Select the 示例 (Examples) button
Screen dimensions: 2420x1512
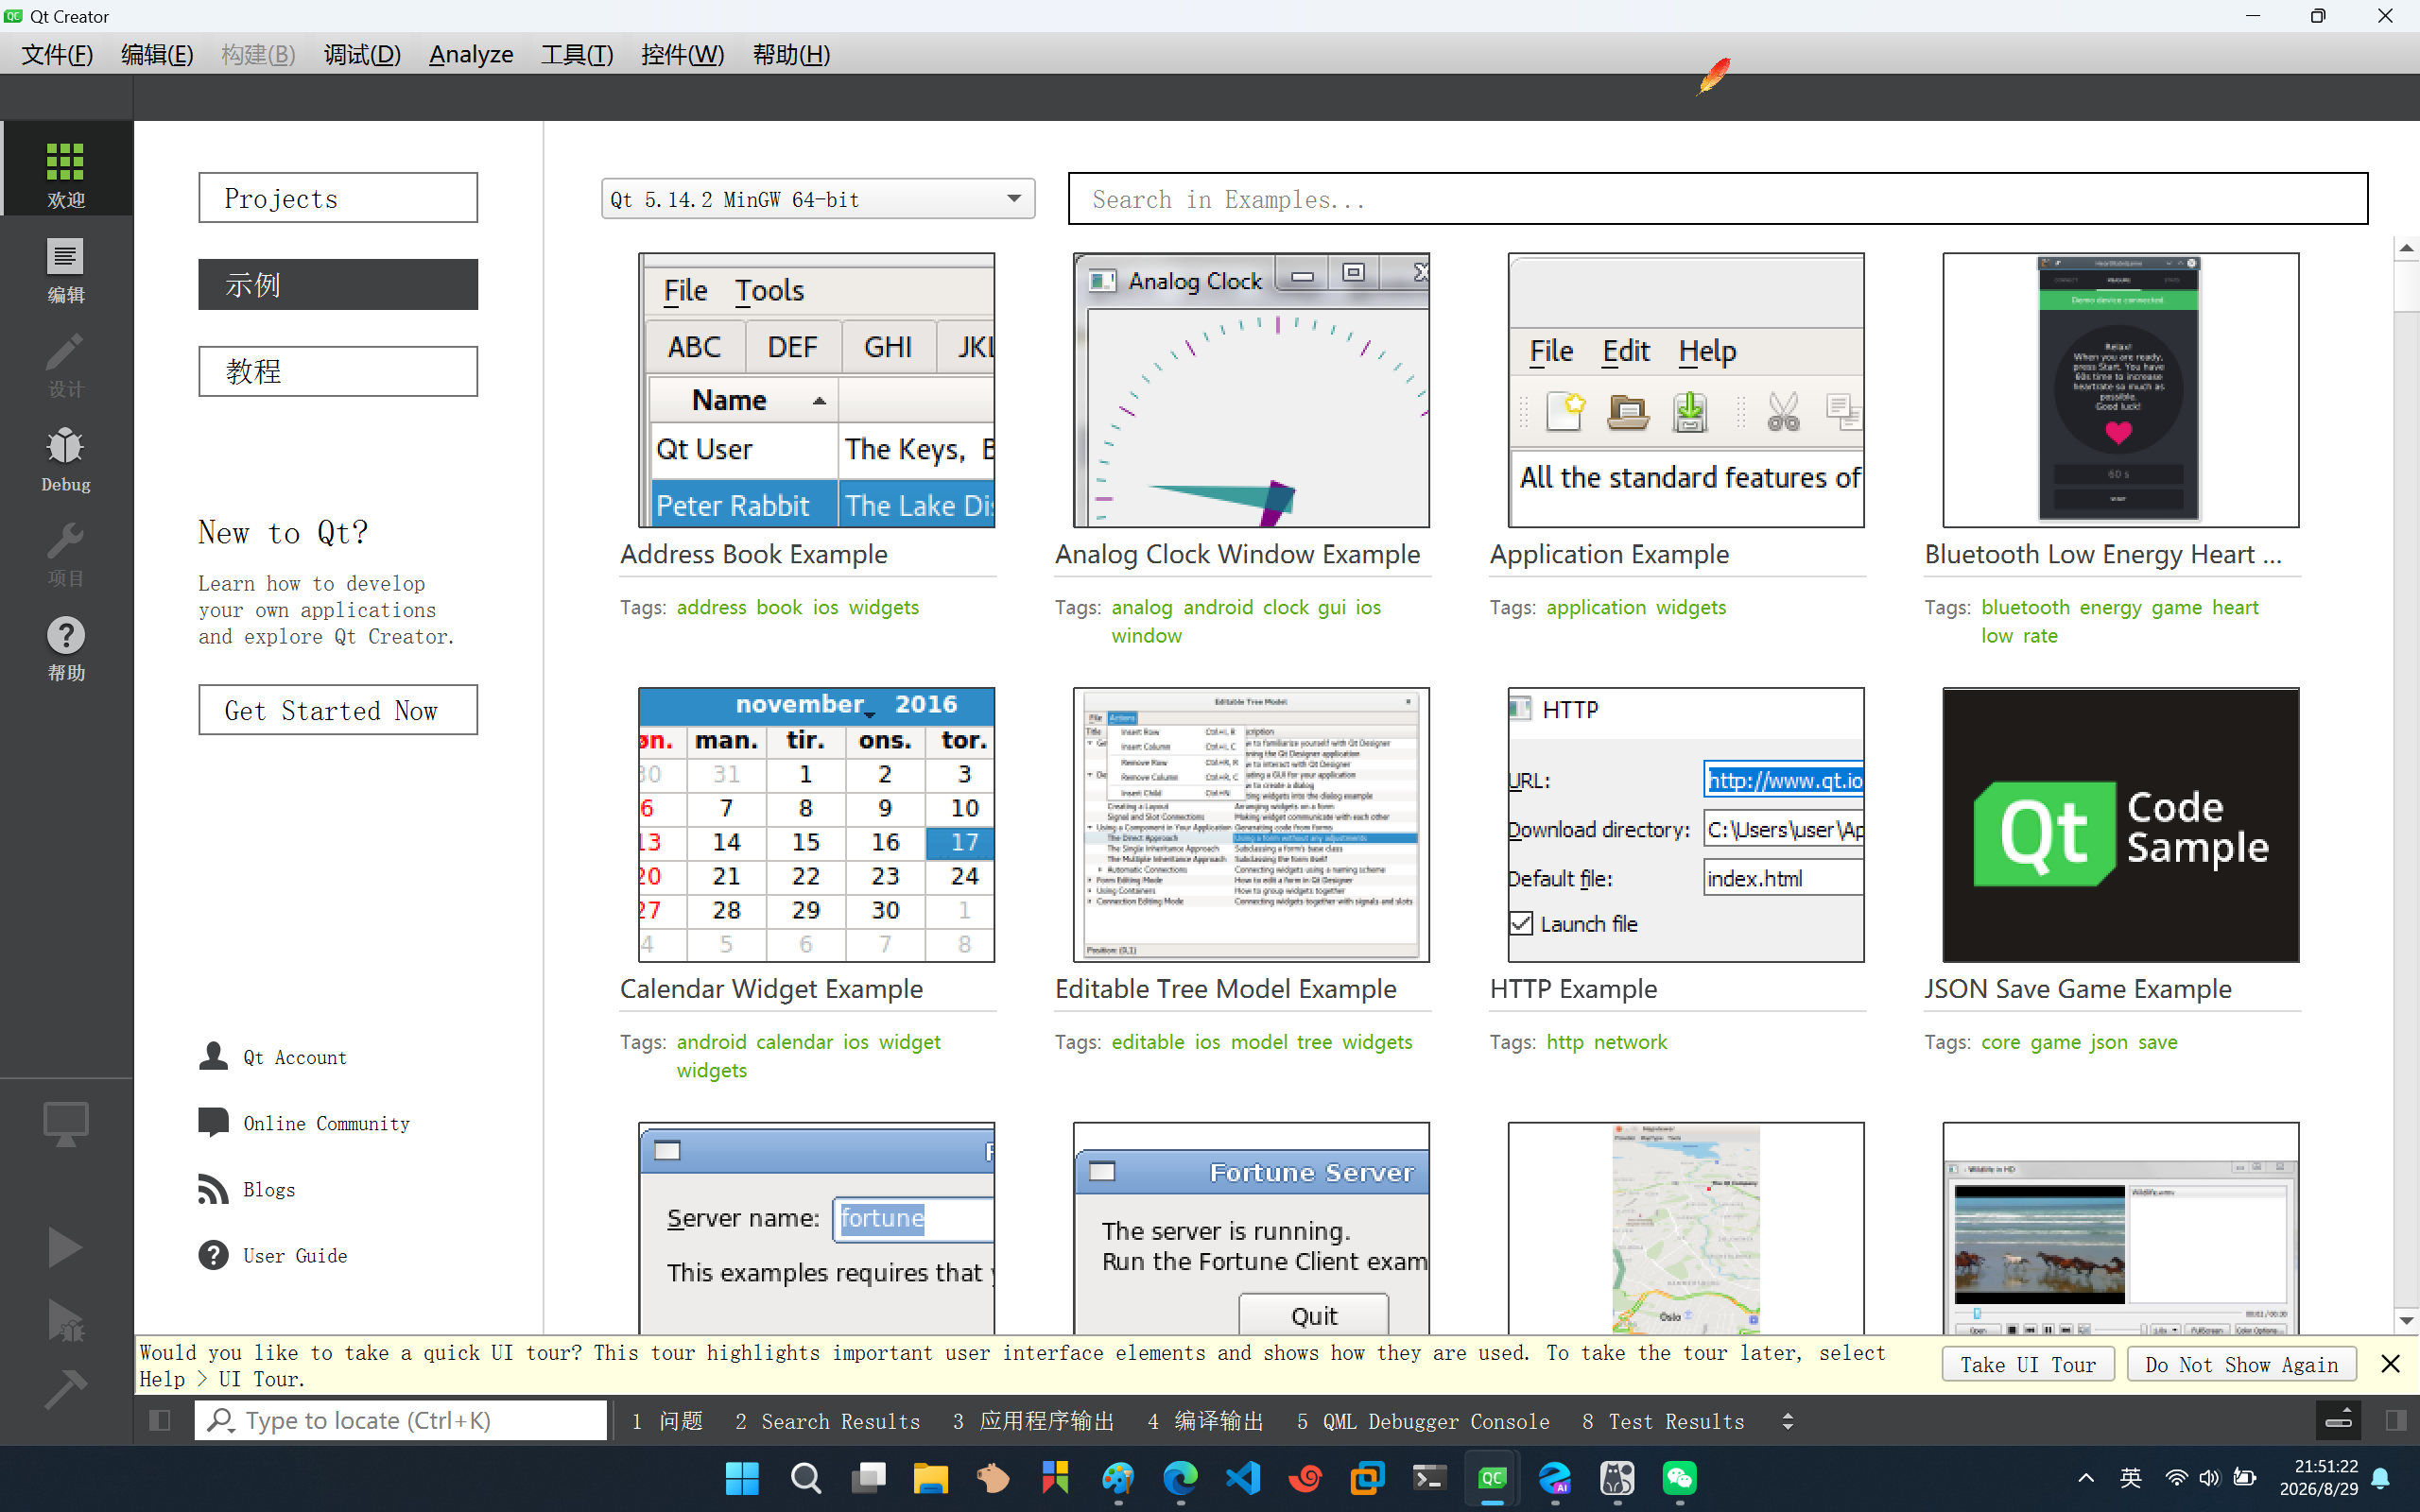(x=338, y=285)
